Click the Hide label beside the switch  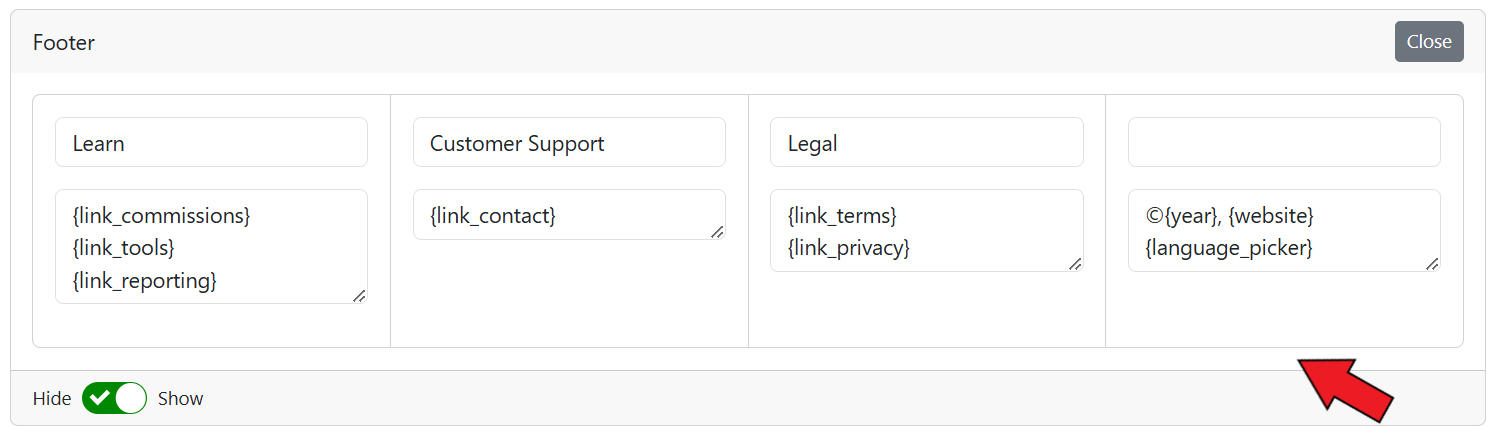click(52, 398)
